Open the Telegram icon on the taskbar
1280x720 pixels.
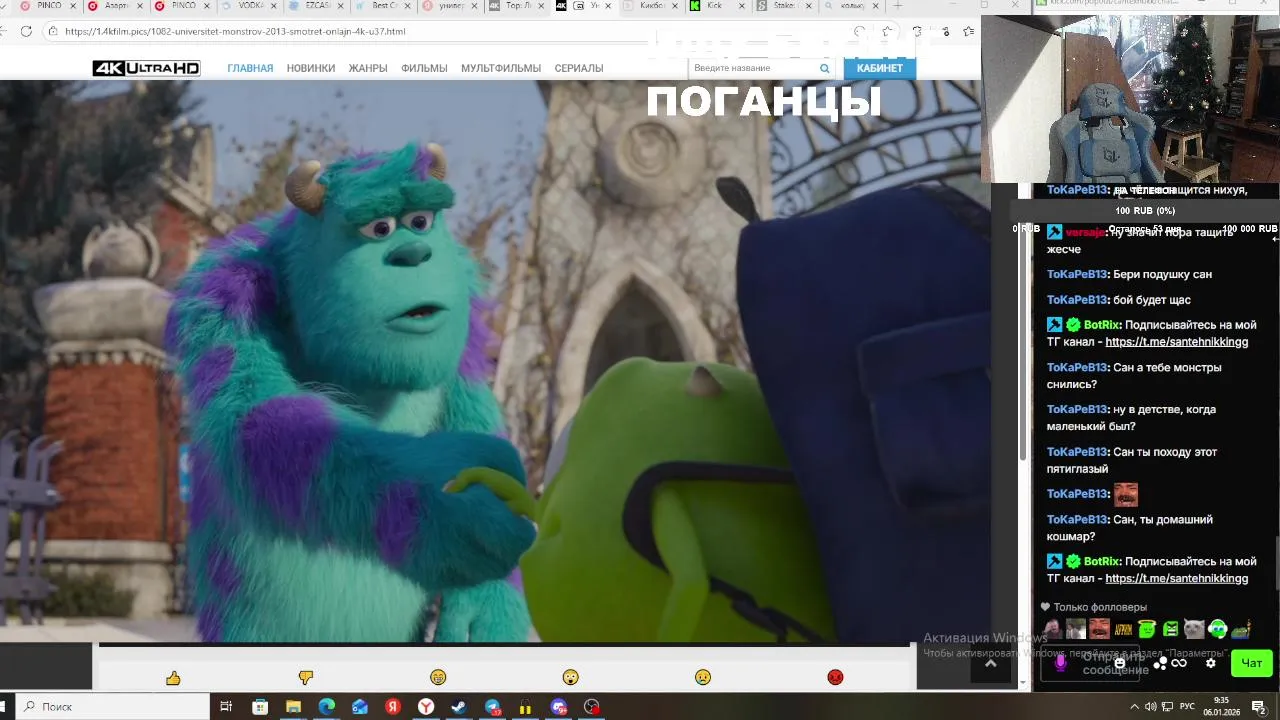[493, 707]
